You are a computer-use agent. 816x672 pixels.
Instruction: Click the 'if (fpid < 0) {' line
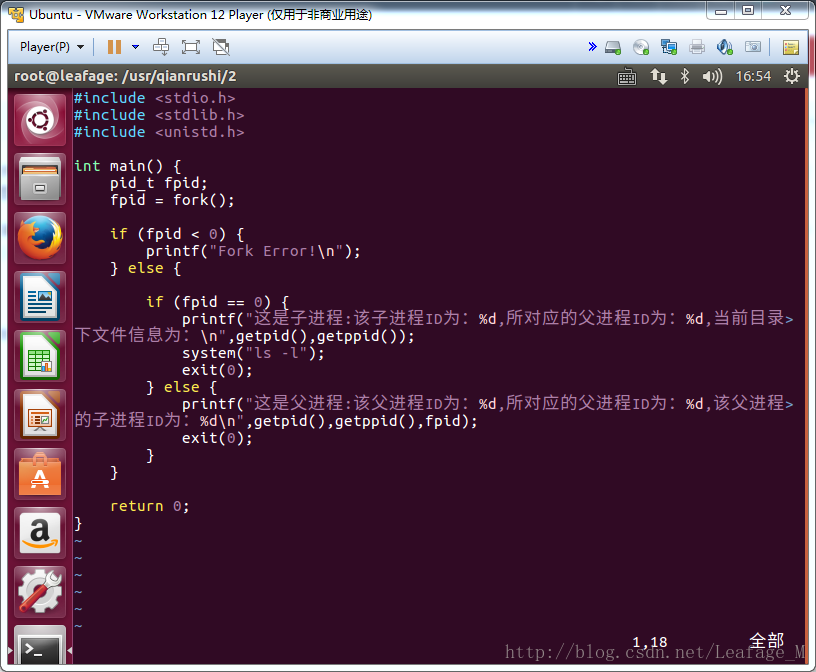(x=177, y=234)
